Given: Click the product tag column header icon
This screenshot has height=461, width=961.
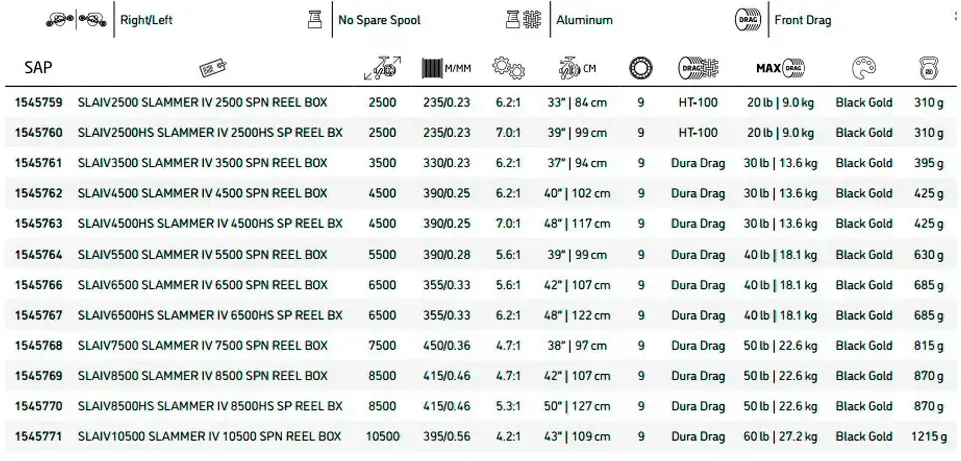Looking at the screenshot, I should (213, 68).
